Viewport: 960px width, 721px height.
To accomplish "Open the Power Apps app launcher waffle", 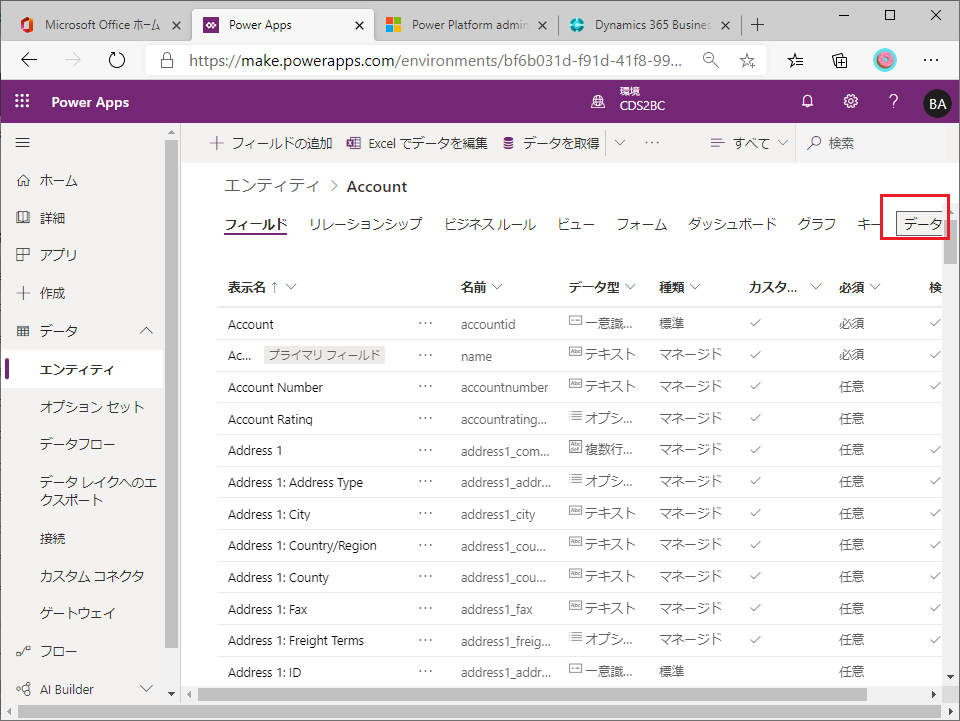I will [22, 101].
